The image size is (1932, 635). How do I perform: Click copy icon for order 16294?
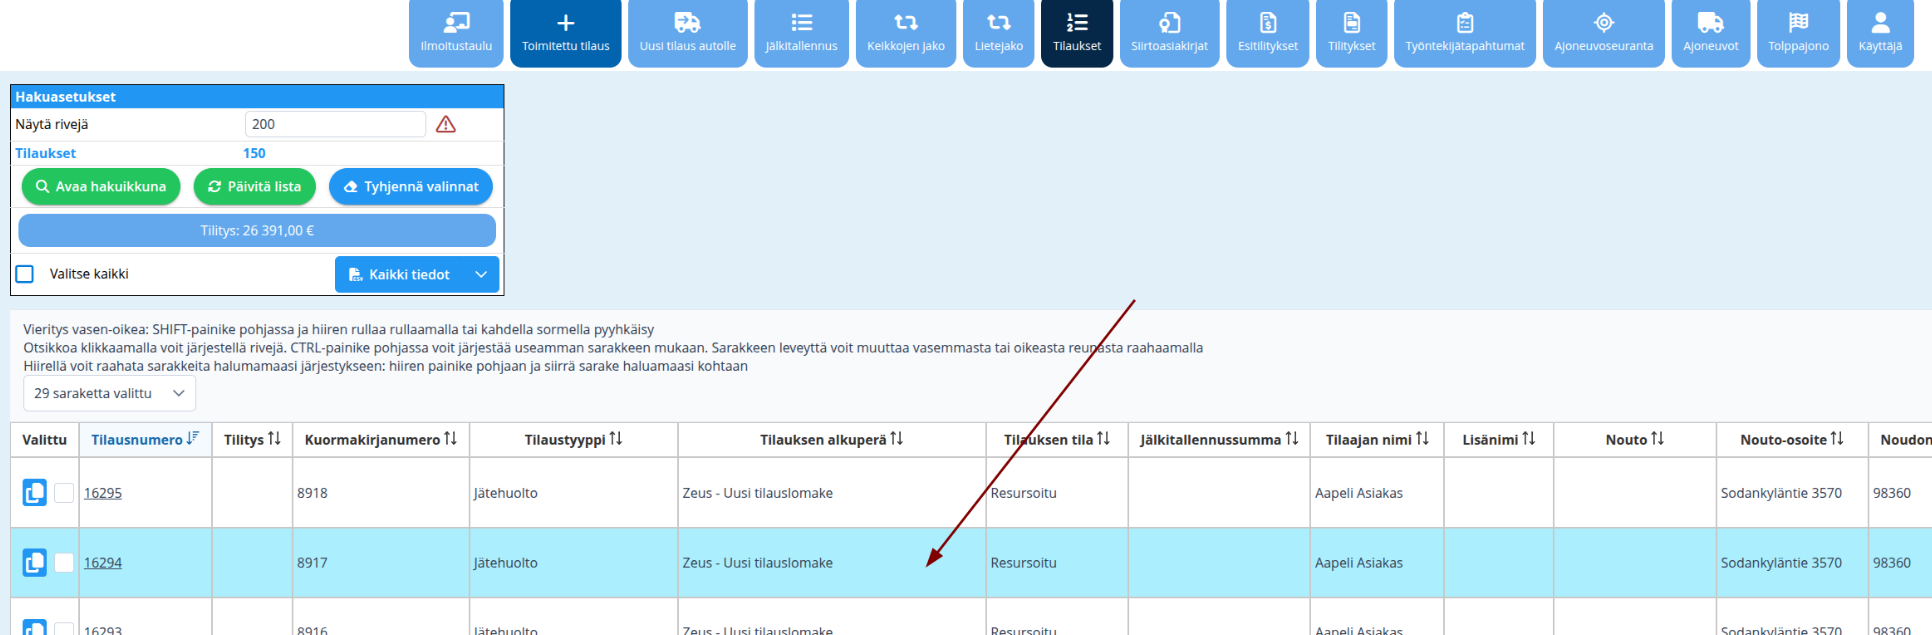[35, 563]
